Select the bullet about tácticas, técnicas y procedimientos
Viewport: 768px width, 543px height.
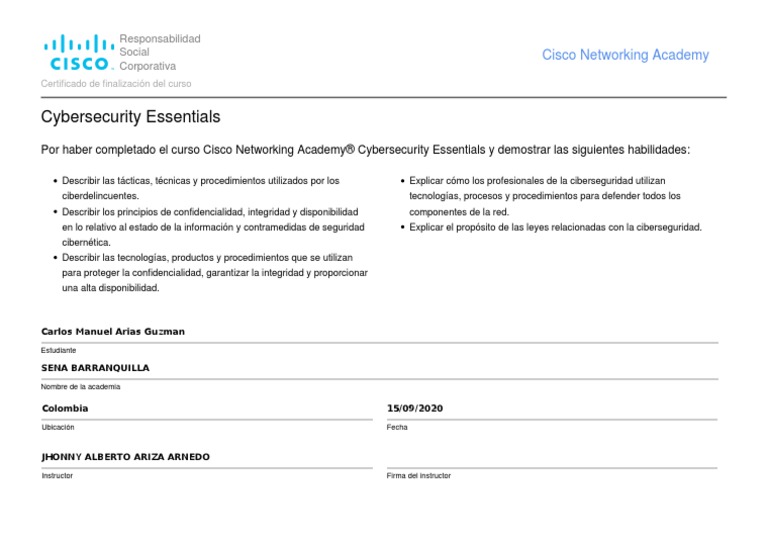pos(200,189)
